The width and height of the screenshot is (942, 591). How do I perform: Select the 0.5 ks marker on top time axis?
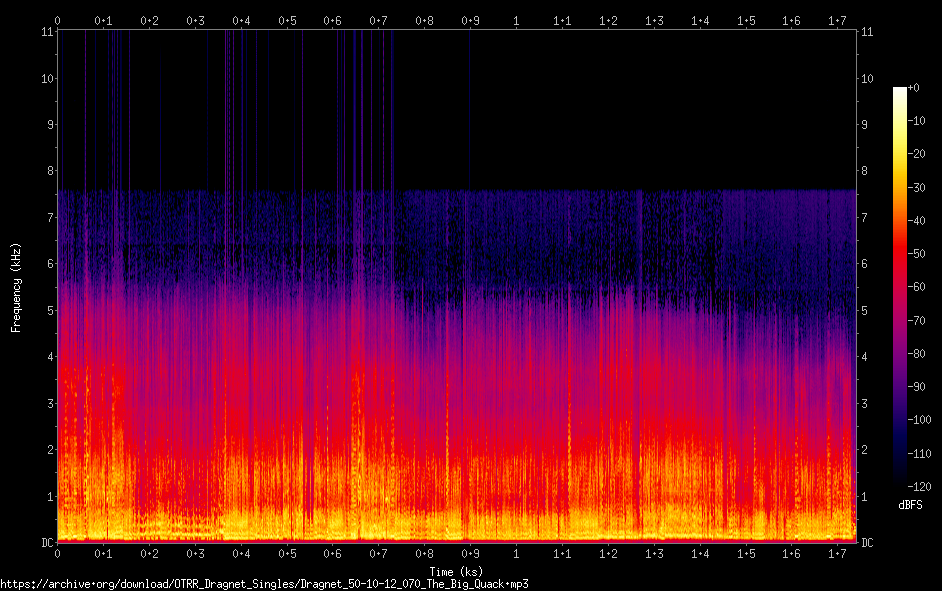[287, 20]
